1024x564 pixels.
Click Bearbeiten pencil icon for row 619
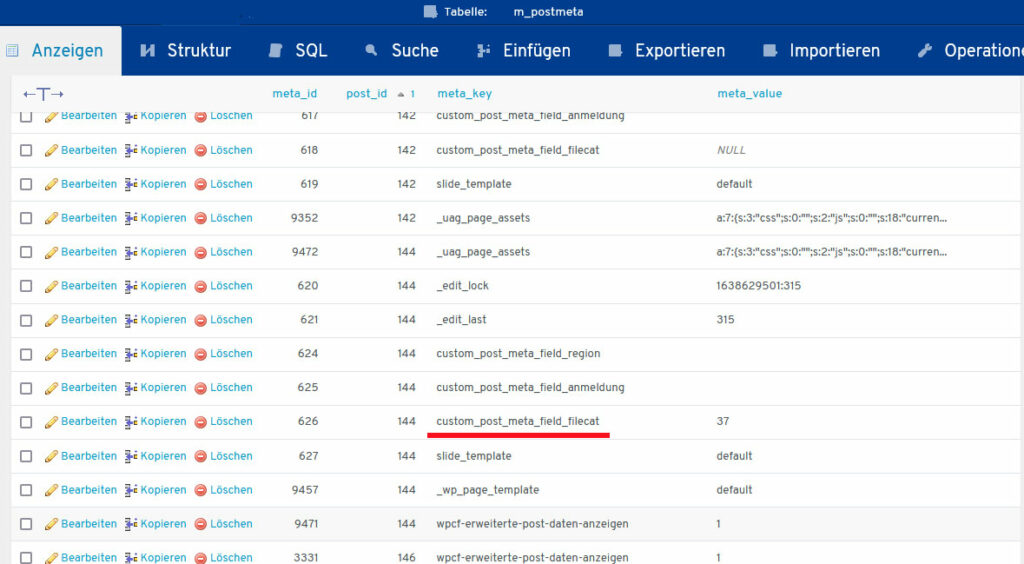[51, 184]
